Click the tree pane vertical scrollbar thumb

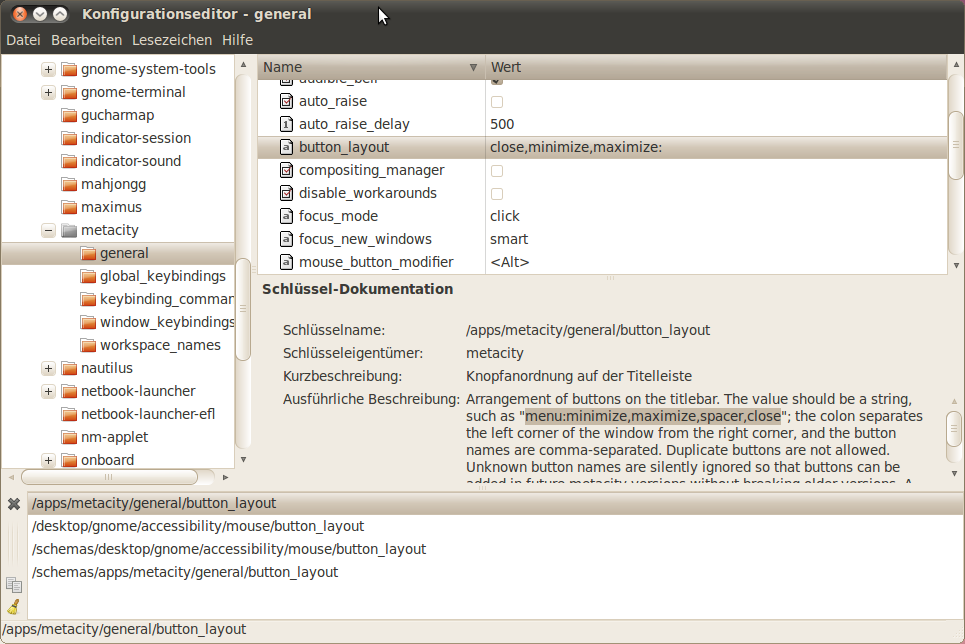tap(243, 309)
